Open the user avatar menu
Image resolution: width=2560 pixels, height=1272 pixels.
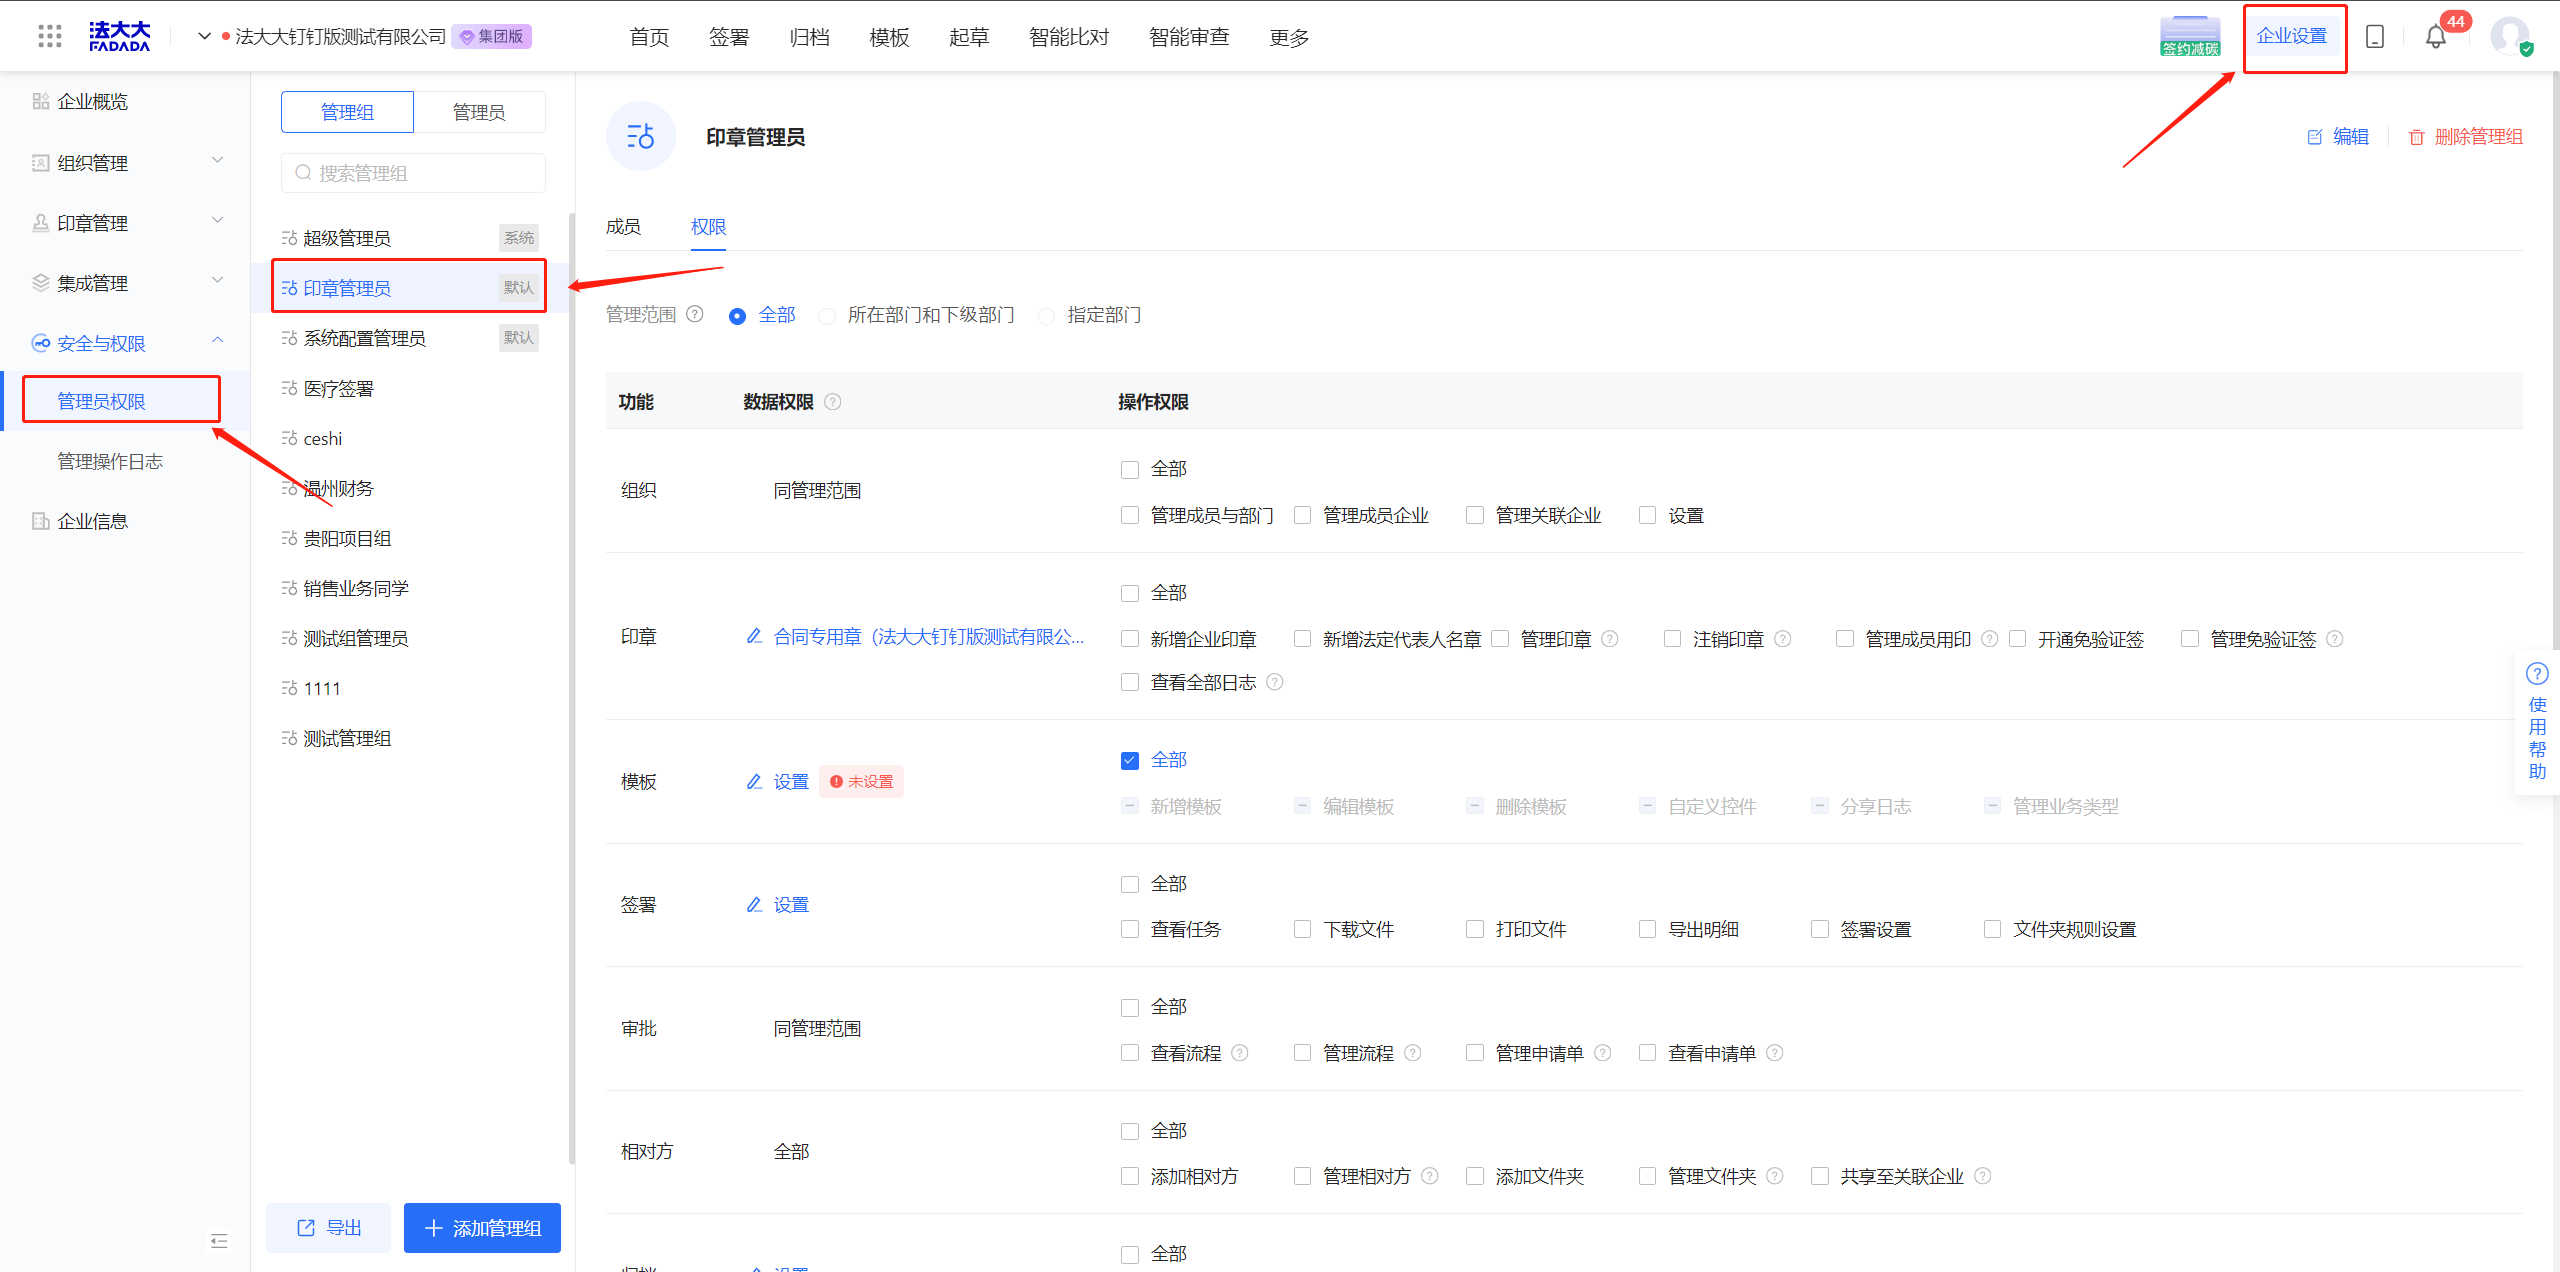[2510, 37]
